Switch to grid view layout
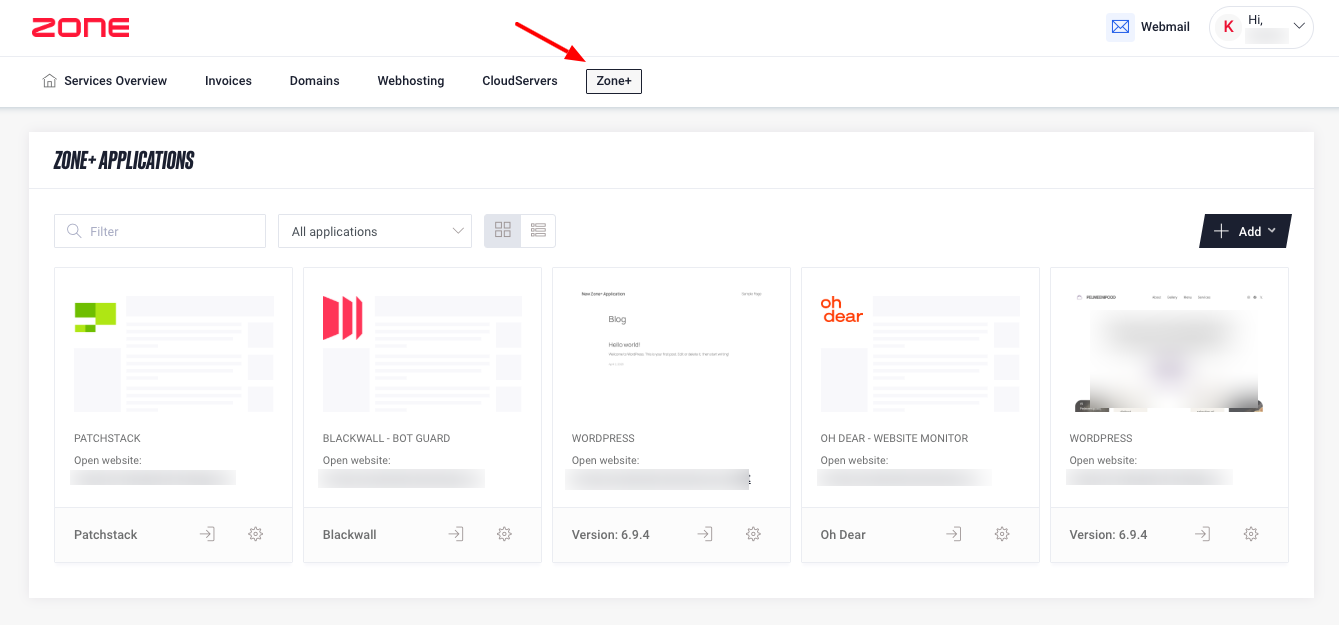This screenshot has height=625, width=1339. coord(503,231)
